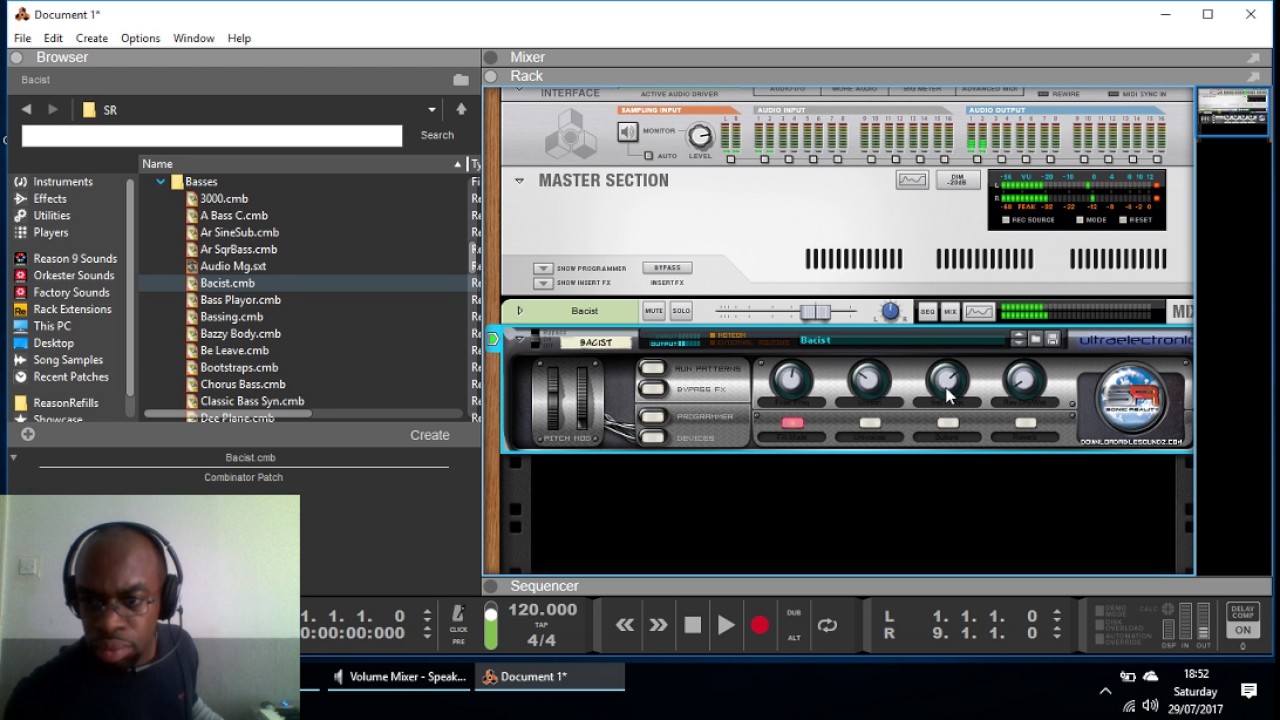Start playback with the Play button
Viewport: 1280px width, 720px height.
[x=726, y=625]
